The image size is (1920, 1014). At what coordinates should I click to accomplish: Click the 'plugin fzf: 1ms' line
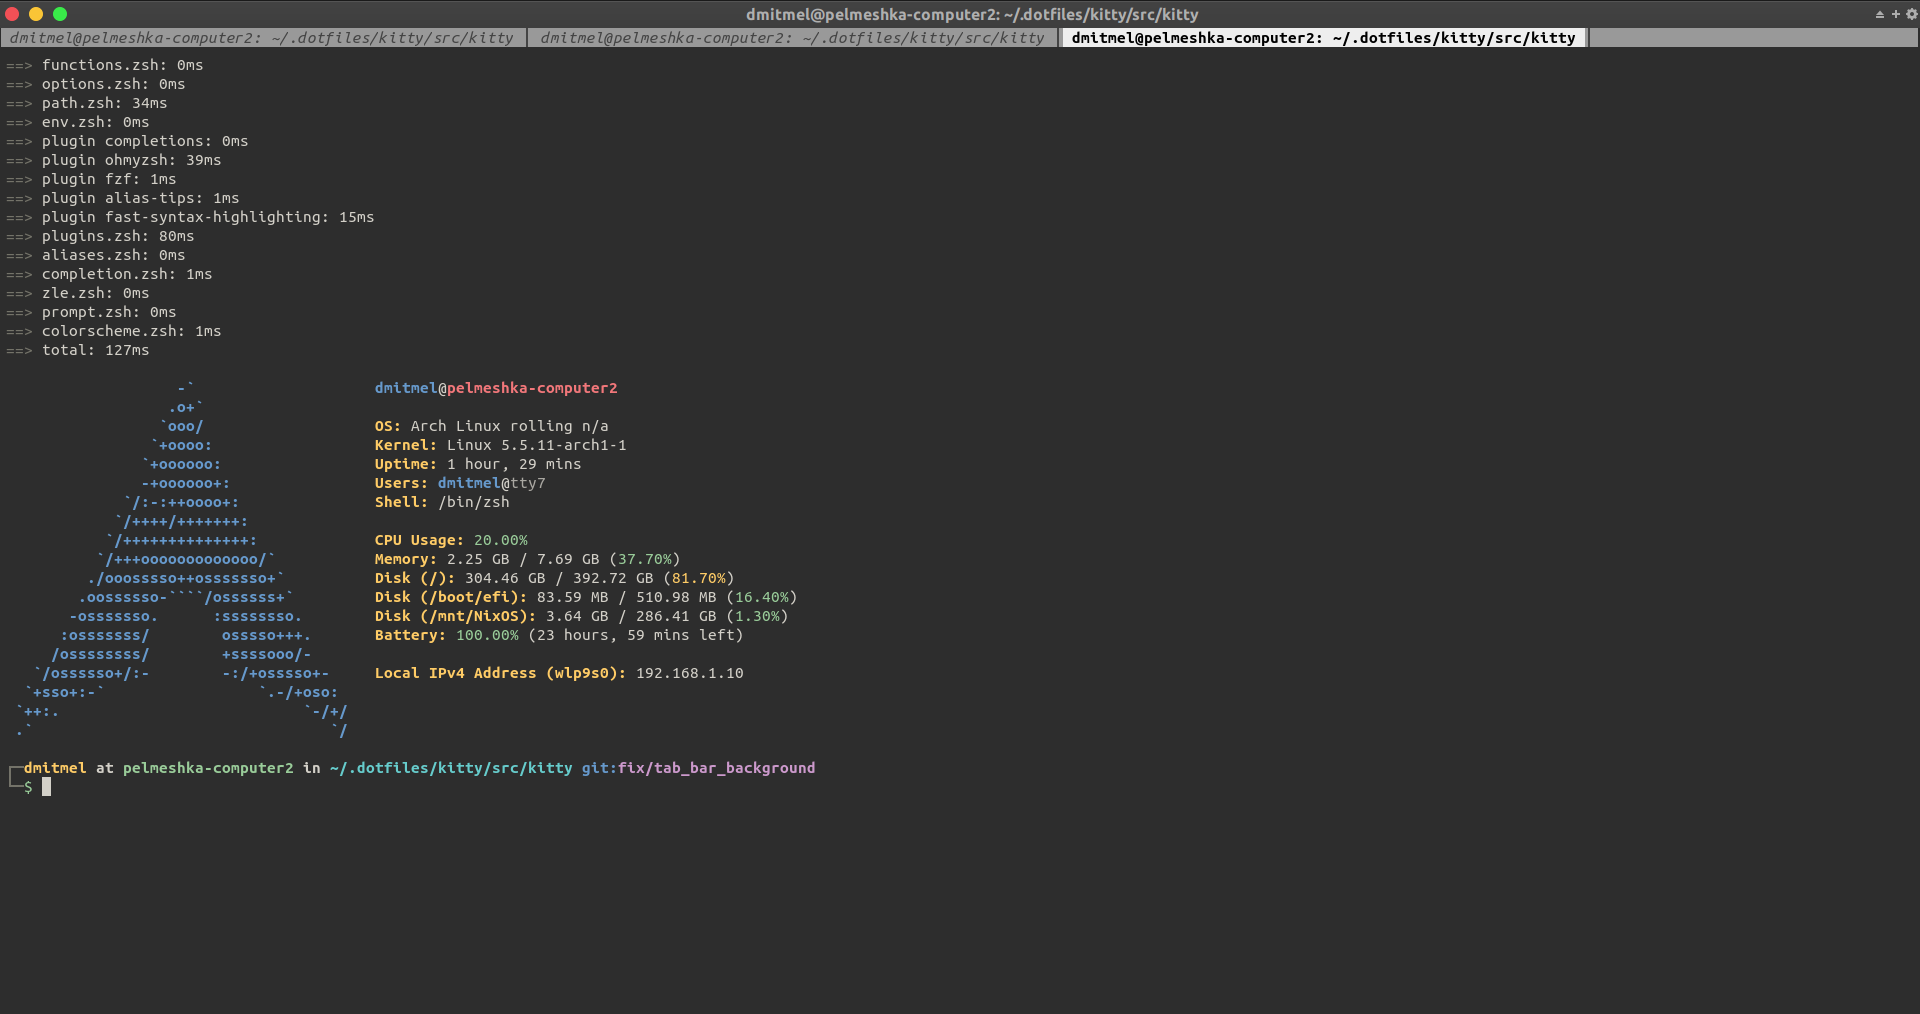coord(91,179)
